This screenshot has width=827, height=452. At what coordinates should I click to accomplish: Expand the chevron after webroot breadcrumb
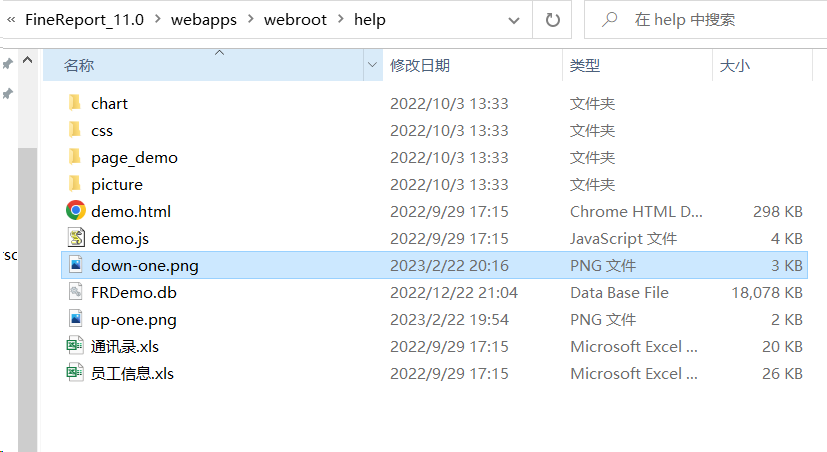341,20
